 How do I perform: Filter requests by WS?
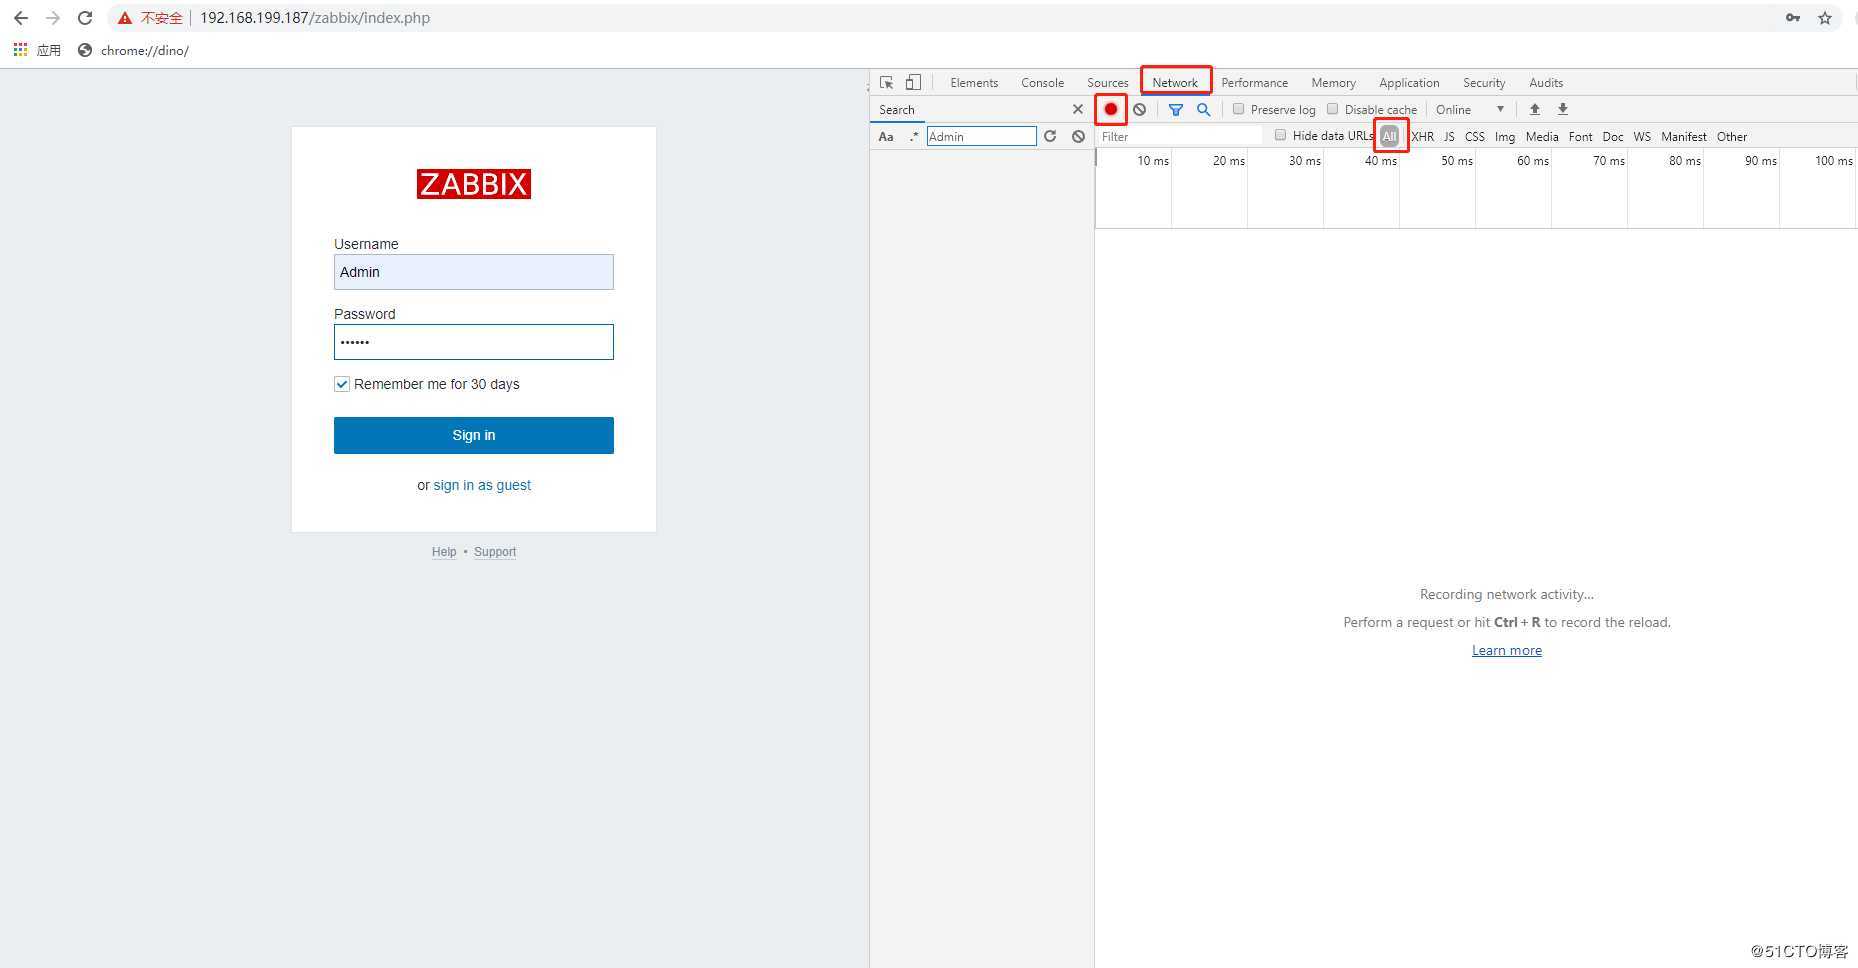click(1642, 136)
